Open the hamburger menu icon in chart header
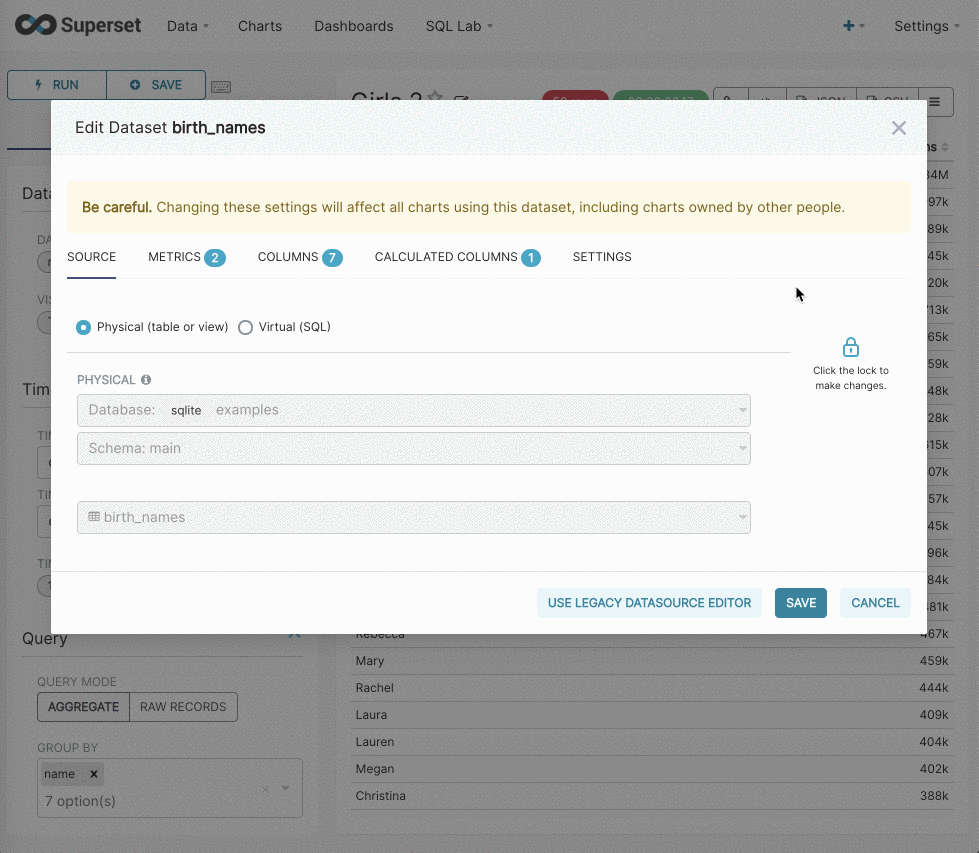Viewport: 979px width, 853px height. point(935,102)
